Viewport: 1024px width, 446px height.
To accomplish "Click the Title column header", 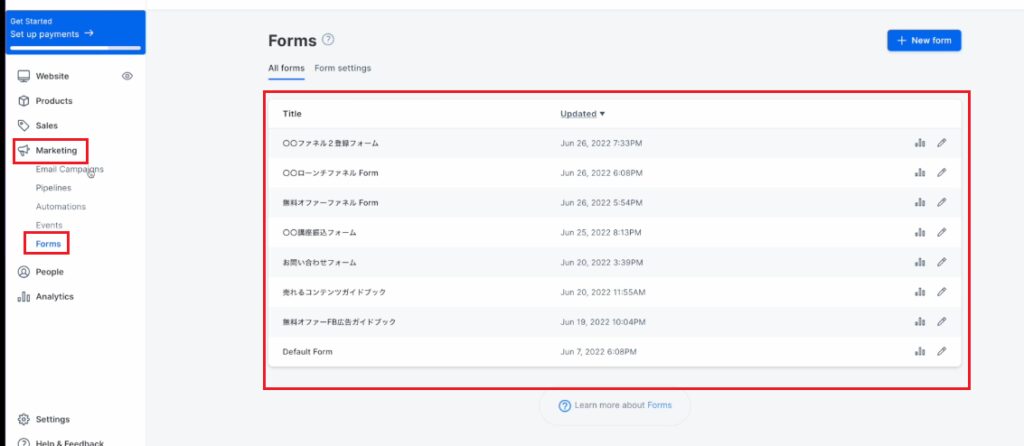I will (x=292, y=114).
